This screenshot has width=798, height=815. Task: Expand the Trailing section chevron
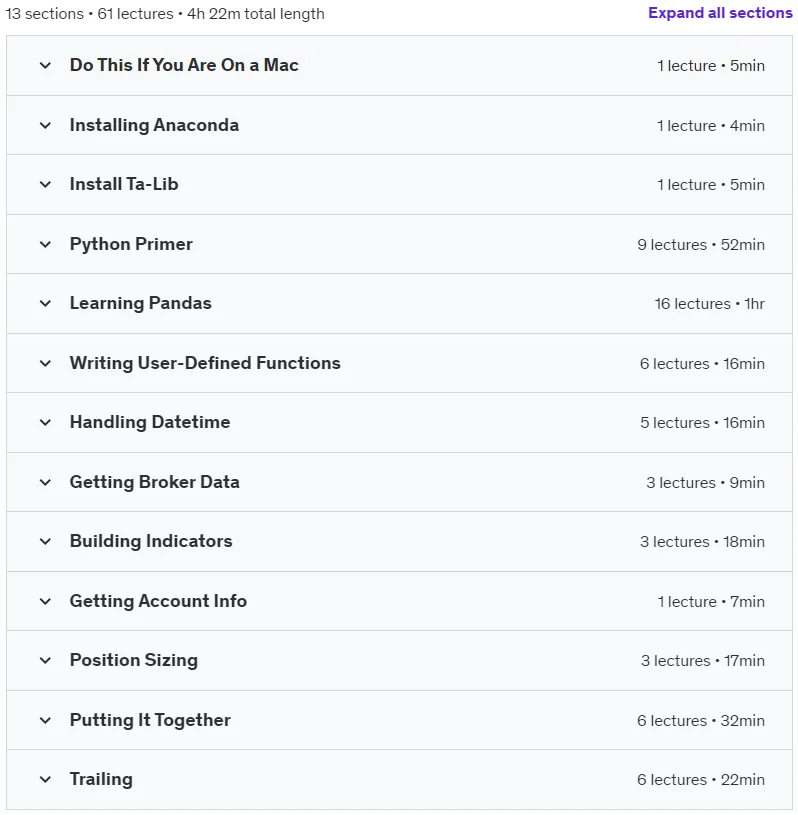45,780
